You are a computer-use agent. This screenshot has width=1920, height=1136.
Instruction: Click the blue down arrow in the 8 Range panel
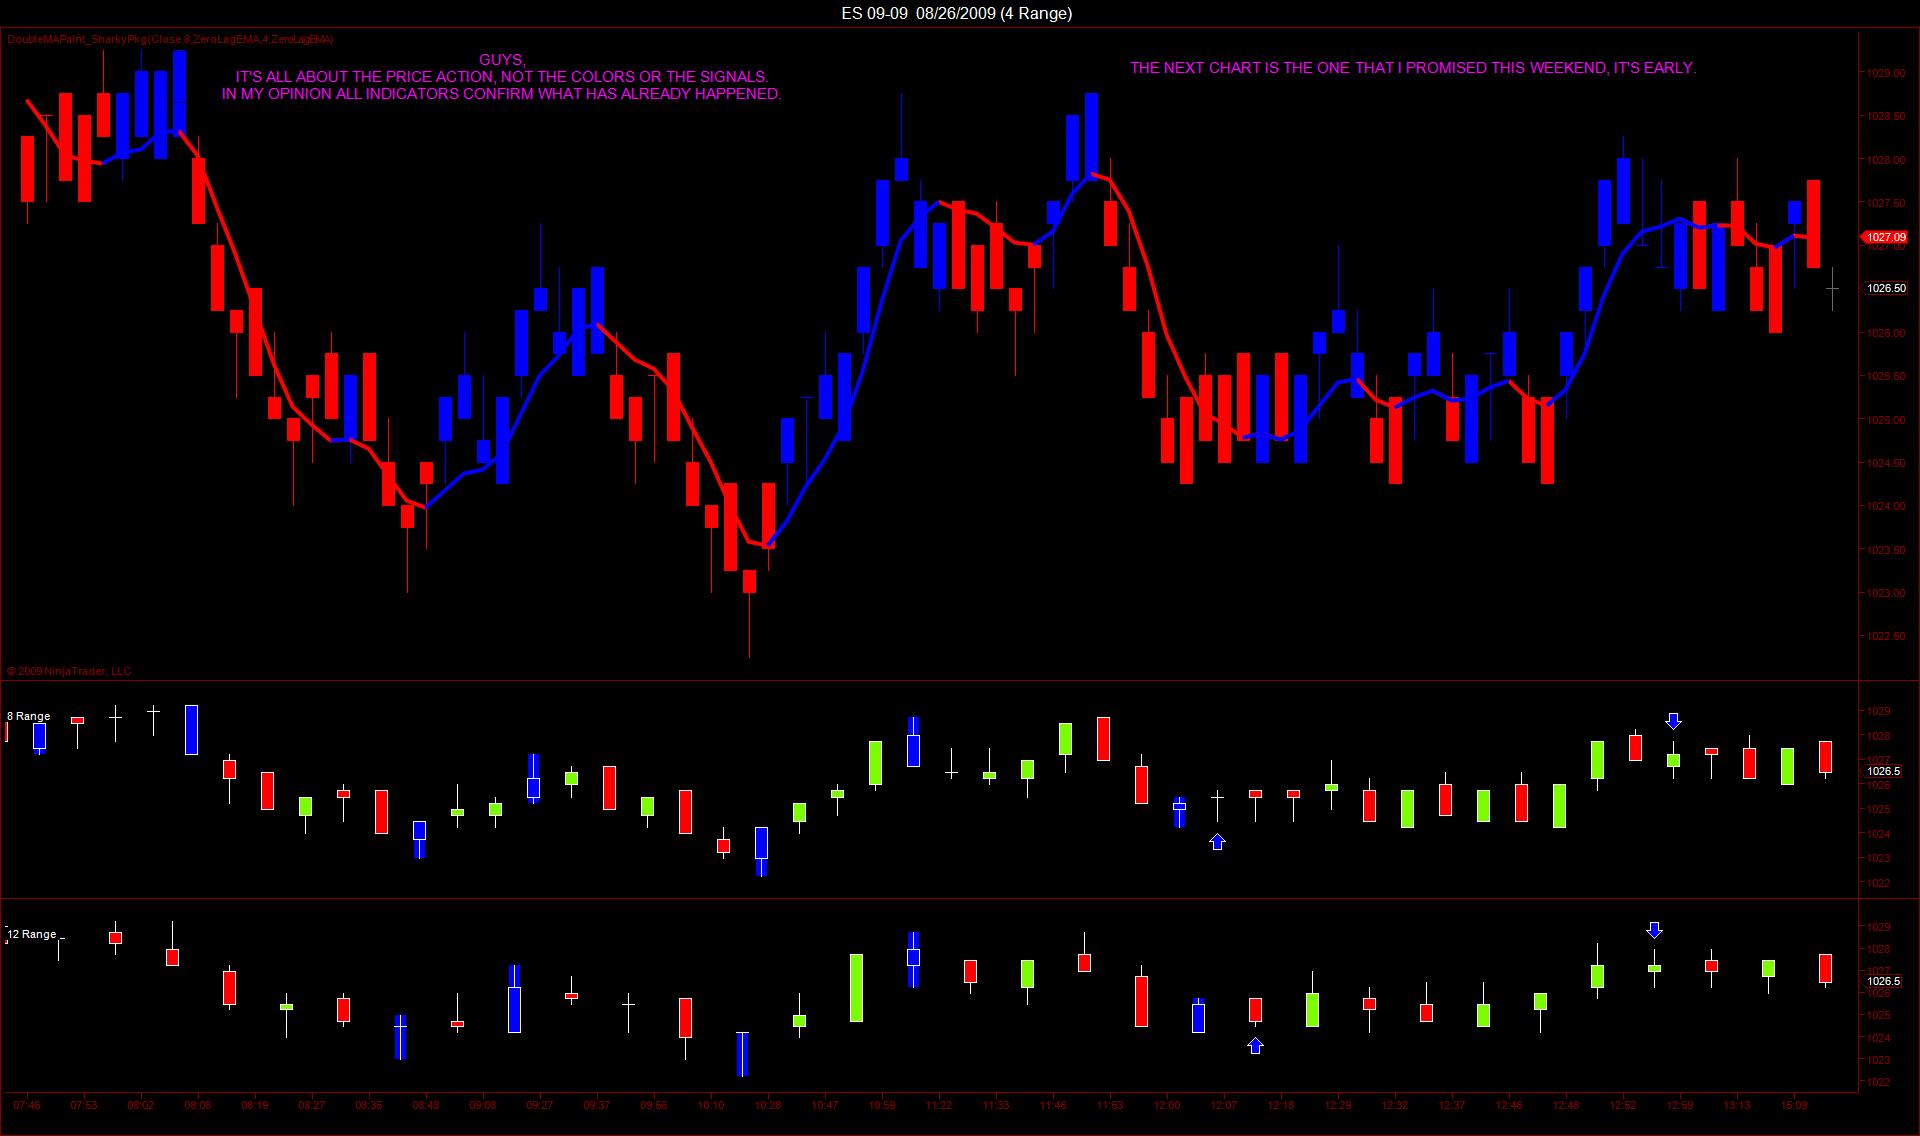1674,720
